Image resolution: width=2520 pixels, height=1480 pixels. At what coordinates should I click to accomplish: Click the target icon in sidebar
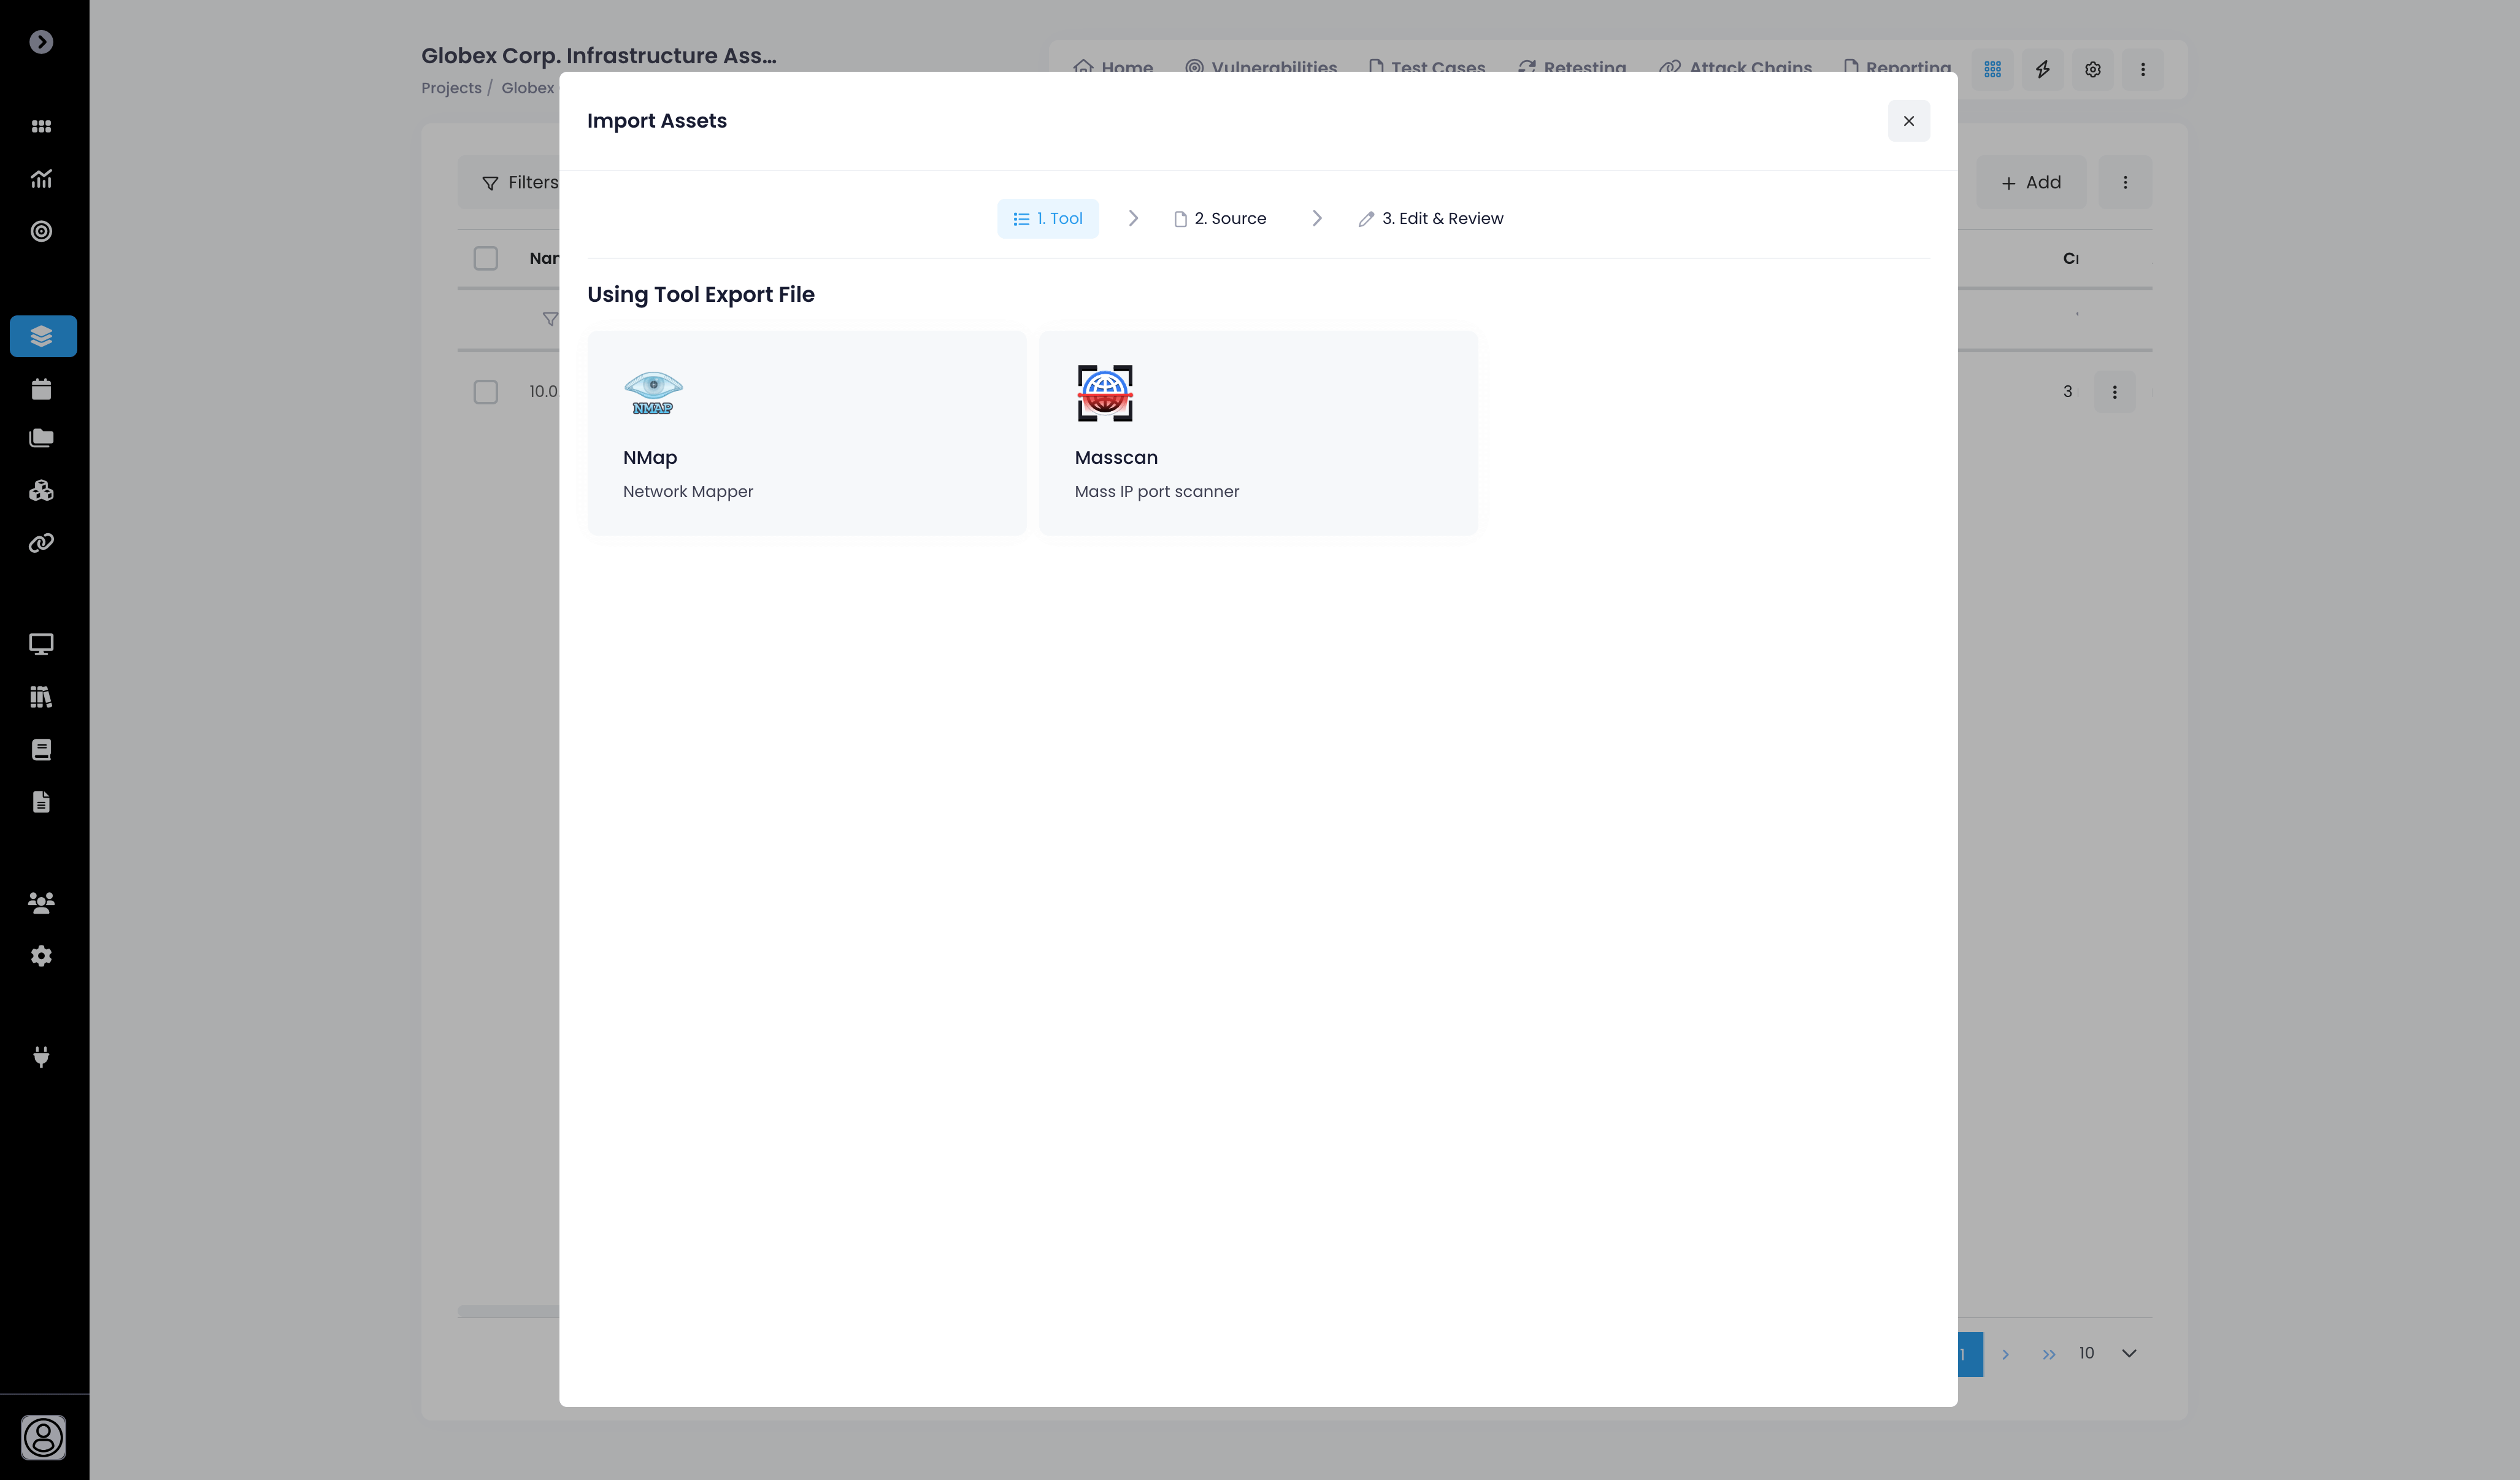point(42,231)
